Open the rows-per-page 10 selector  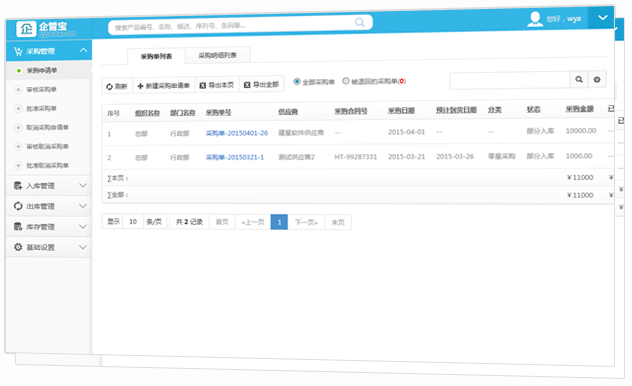(133, 222)
